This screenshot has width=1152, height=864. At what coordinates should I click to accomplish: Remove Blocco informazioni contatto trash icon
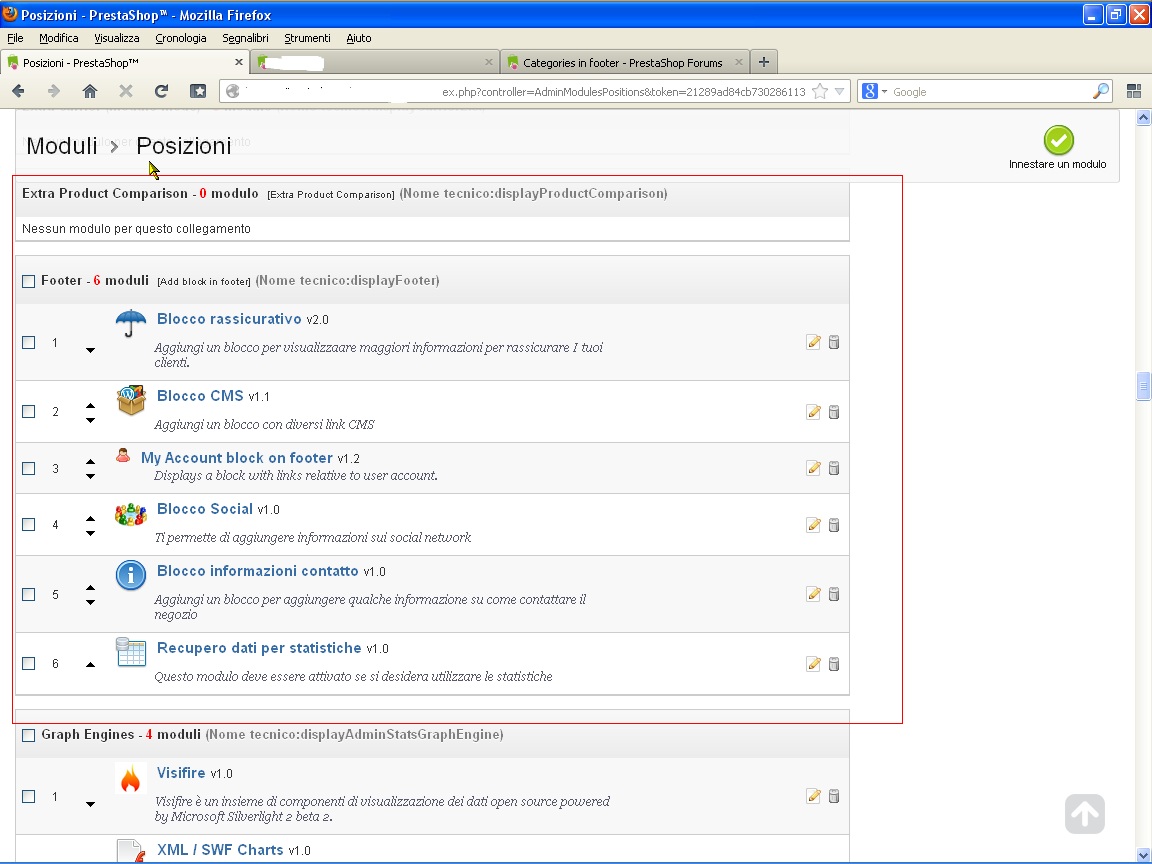(x=834, y=594)
